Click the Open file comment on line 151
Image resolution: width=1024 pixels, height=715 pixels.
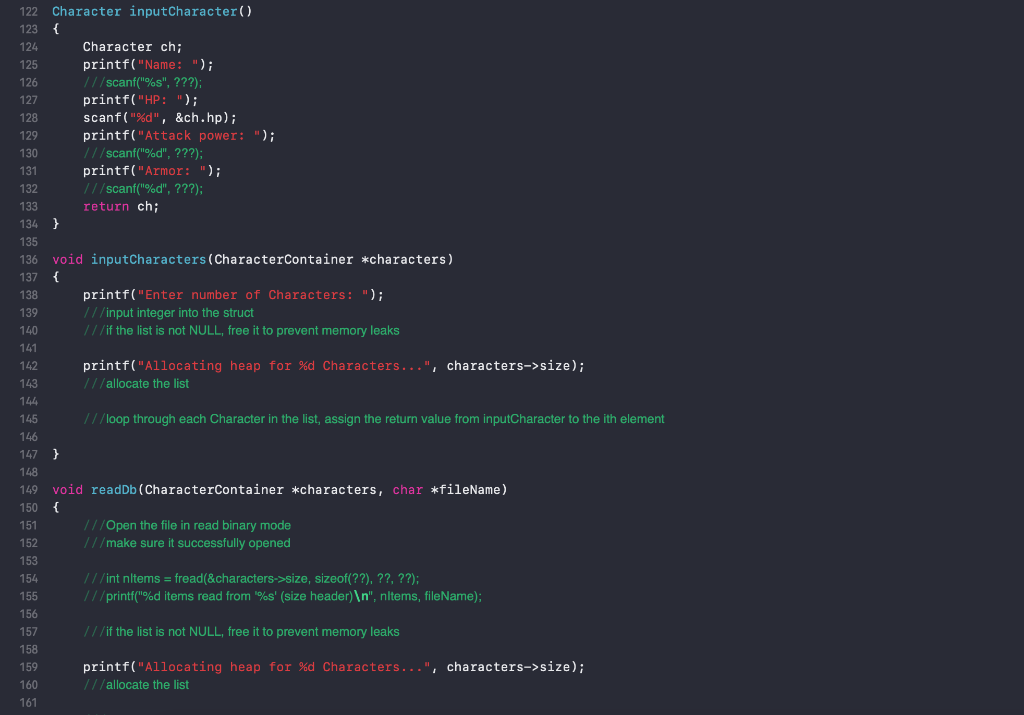click(x=185, y=525)
